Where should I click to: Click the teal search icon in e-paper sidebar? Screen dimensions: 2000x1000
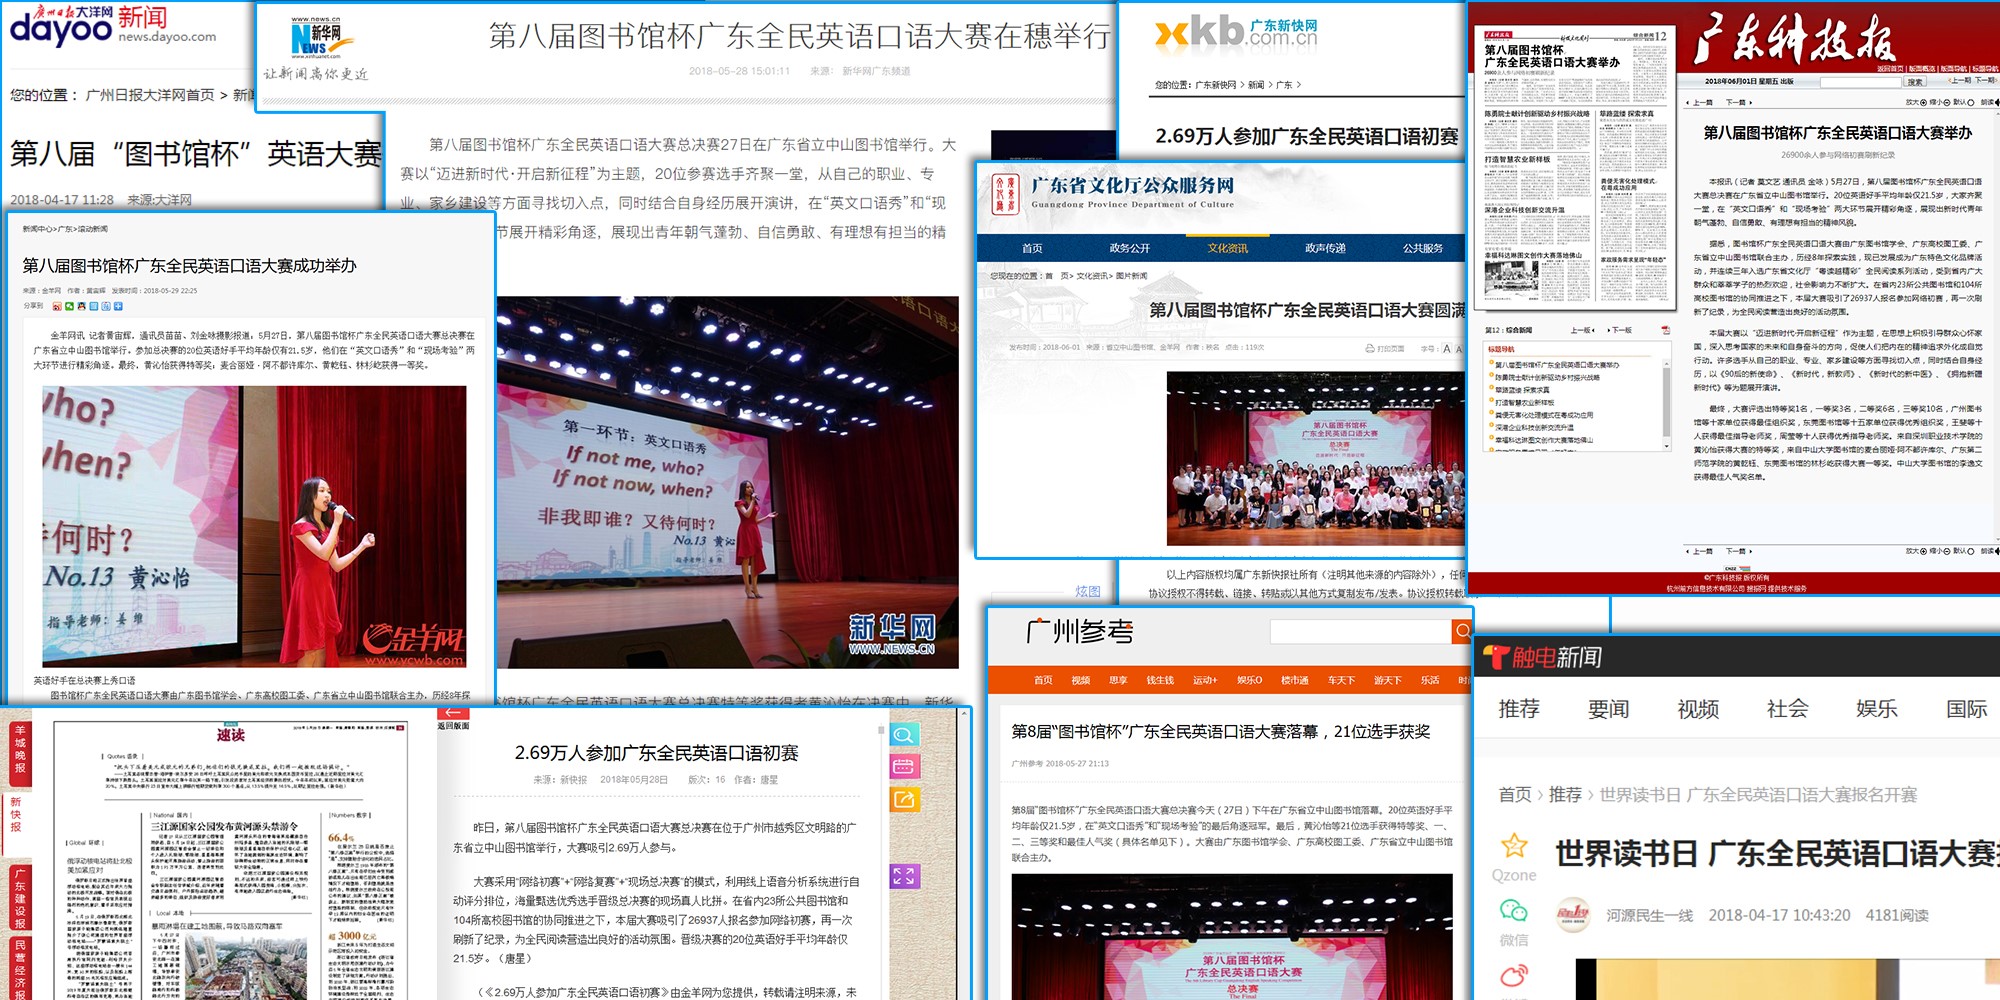coord(904,735)
